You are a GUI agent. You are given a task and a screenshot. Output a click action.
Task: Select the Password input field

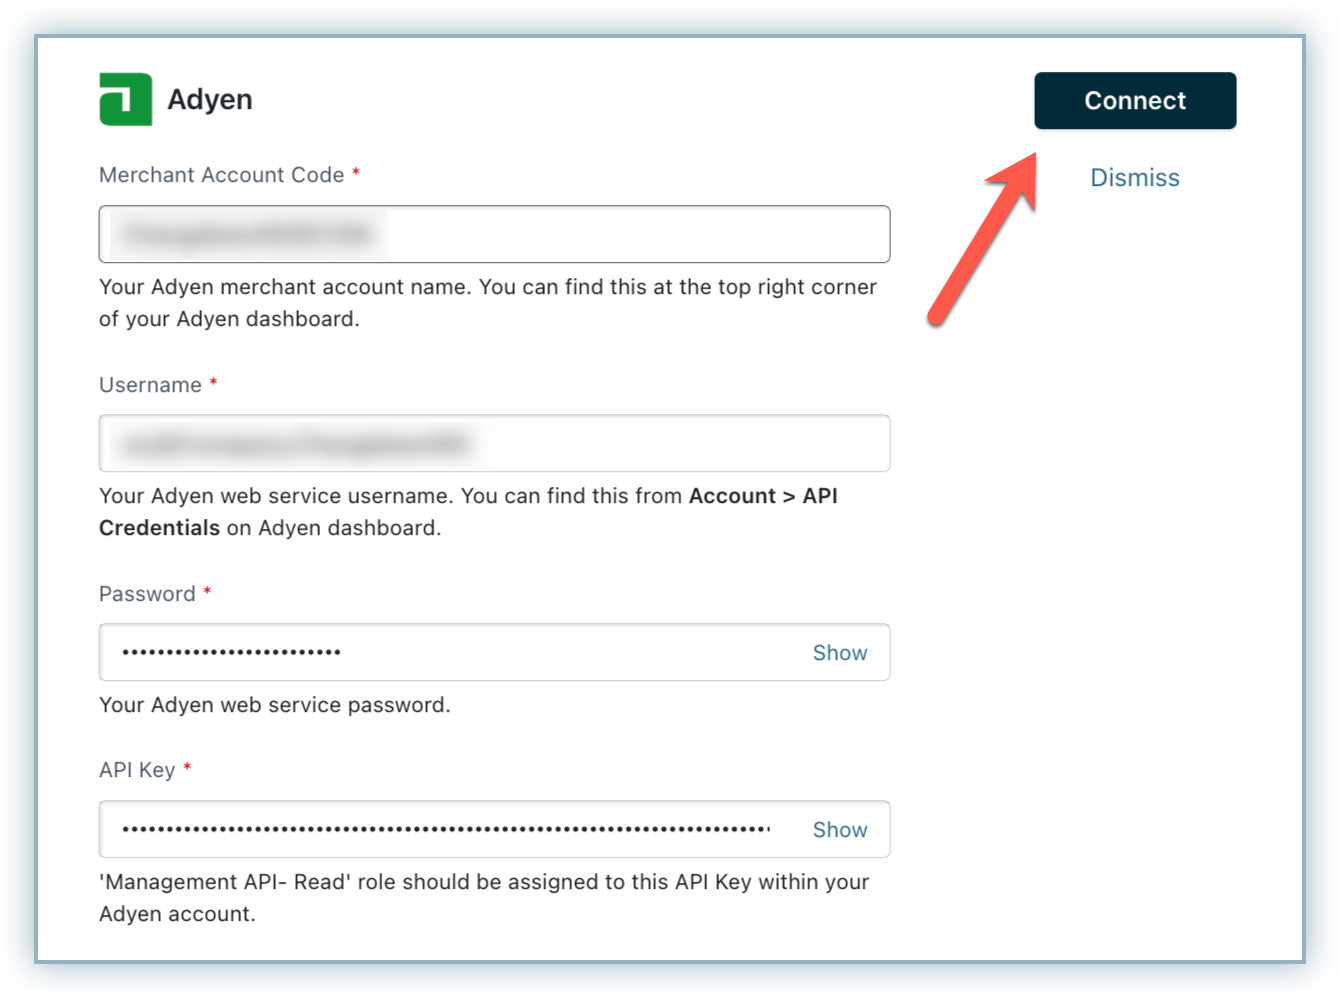[x=450, y=652]
